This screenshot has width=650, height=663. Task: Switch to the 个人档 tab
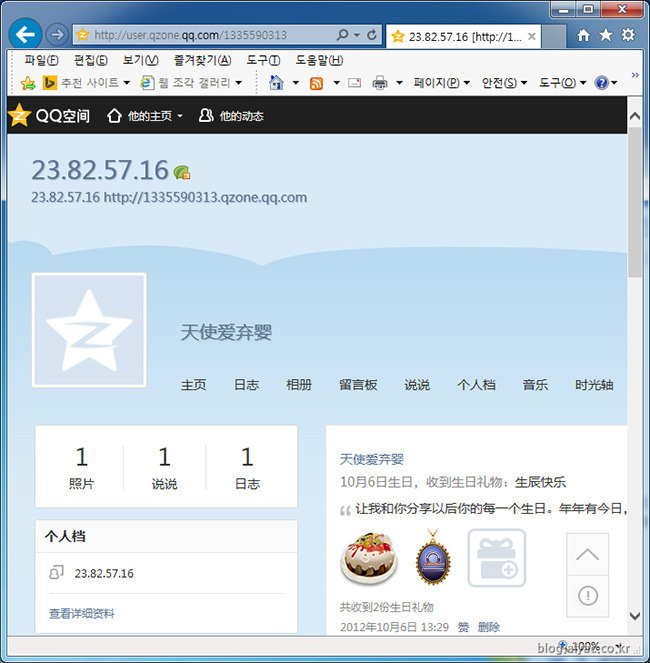476,385
